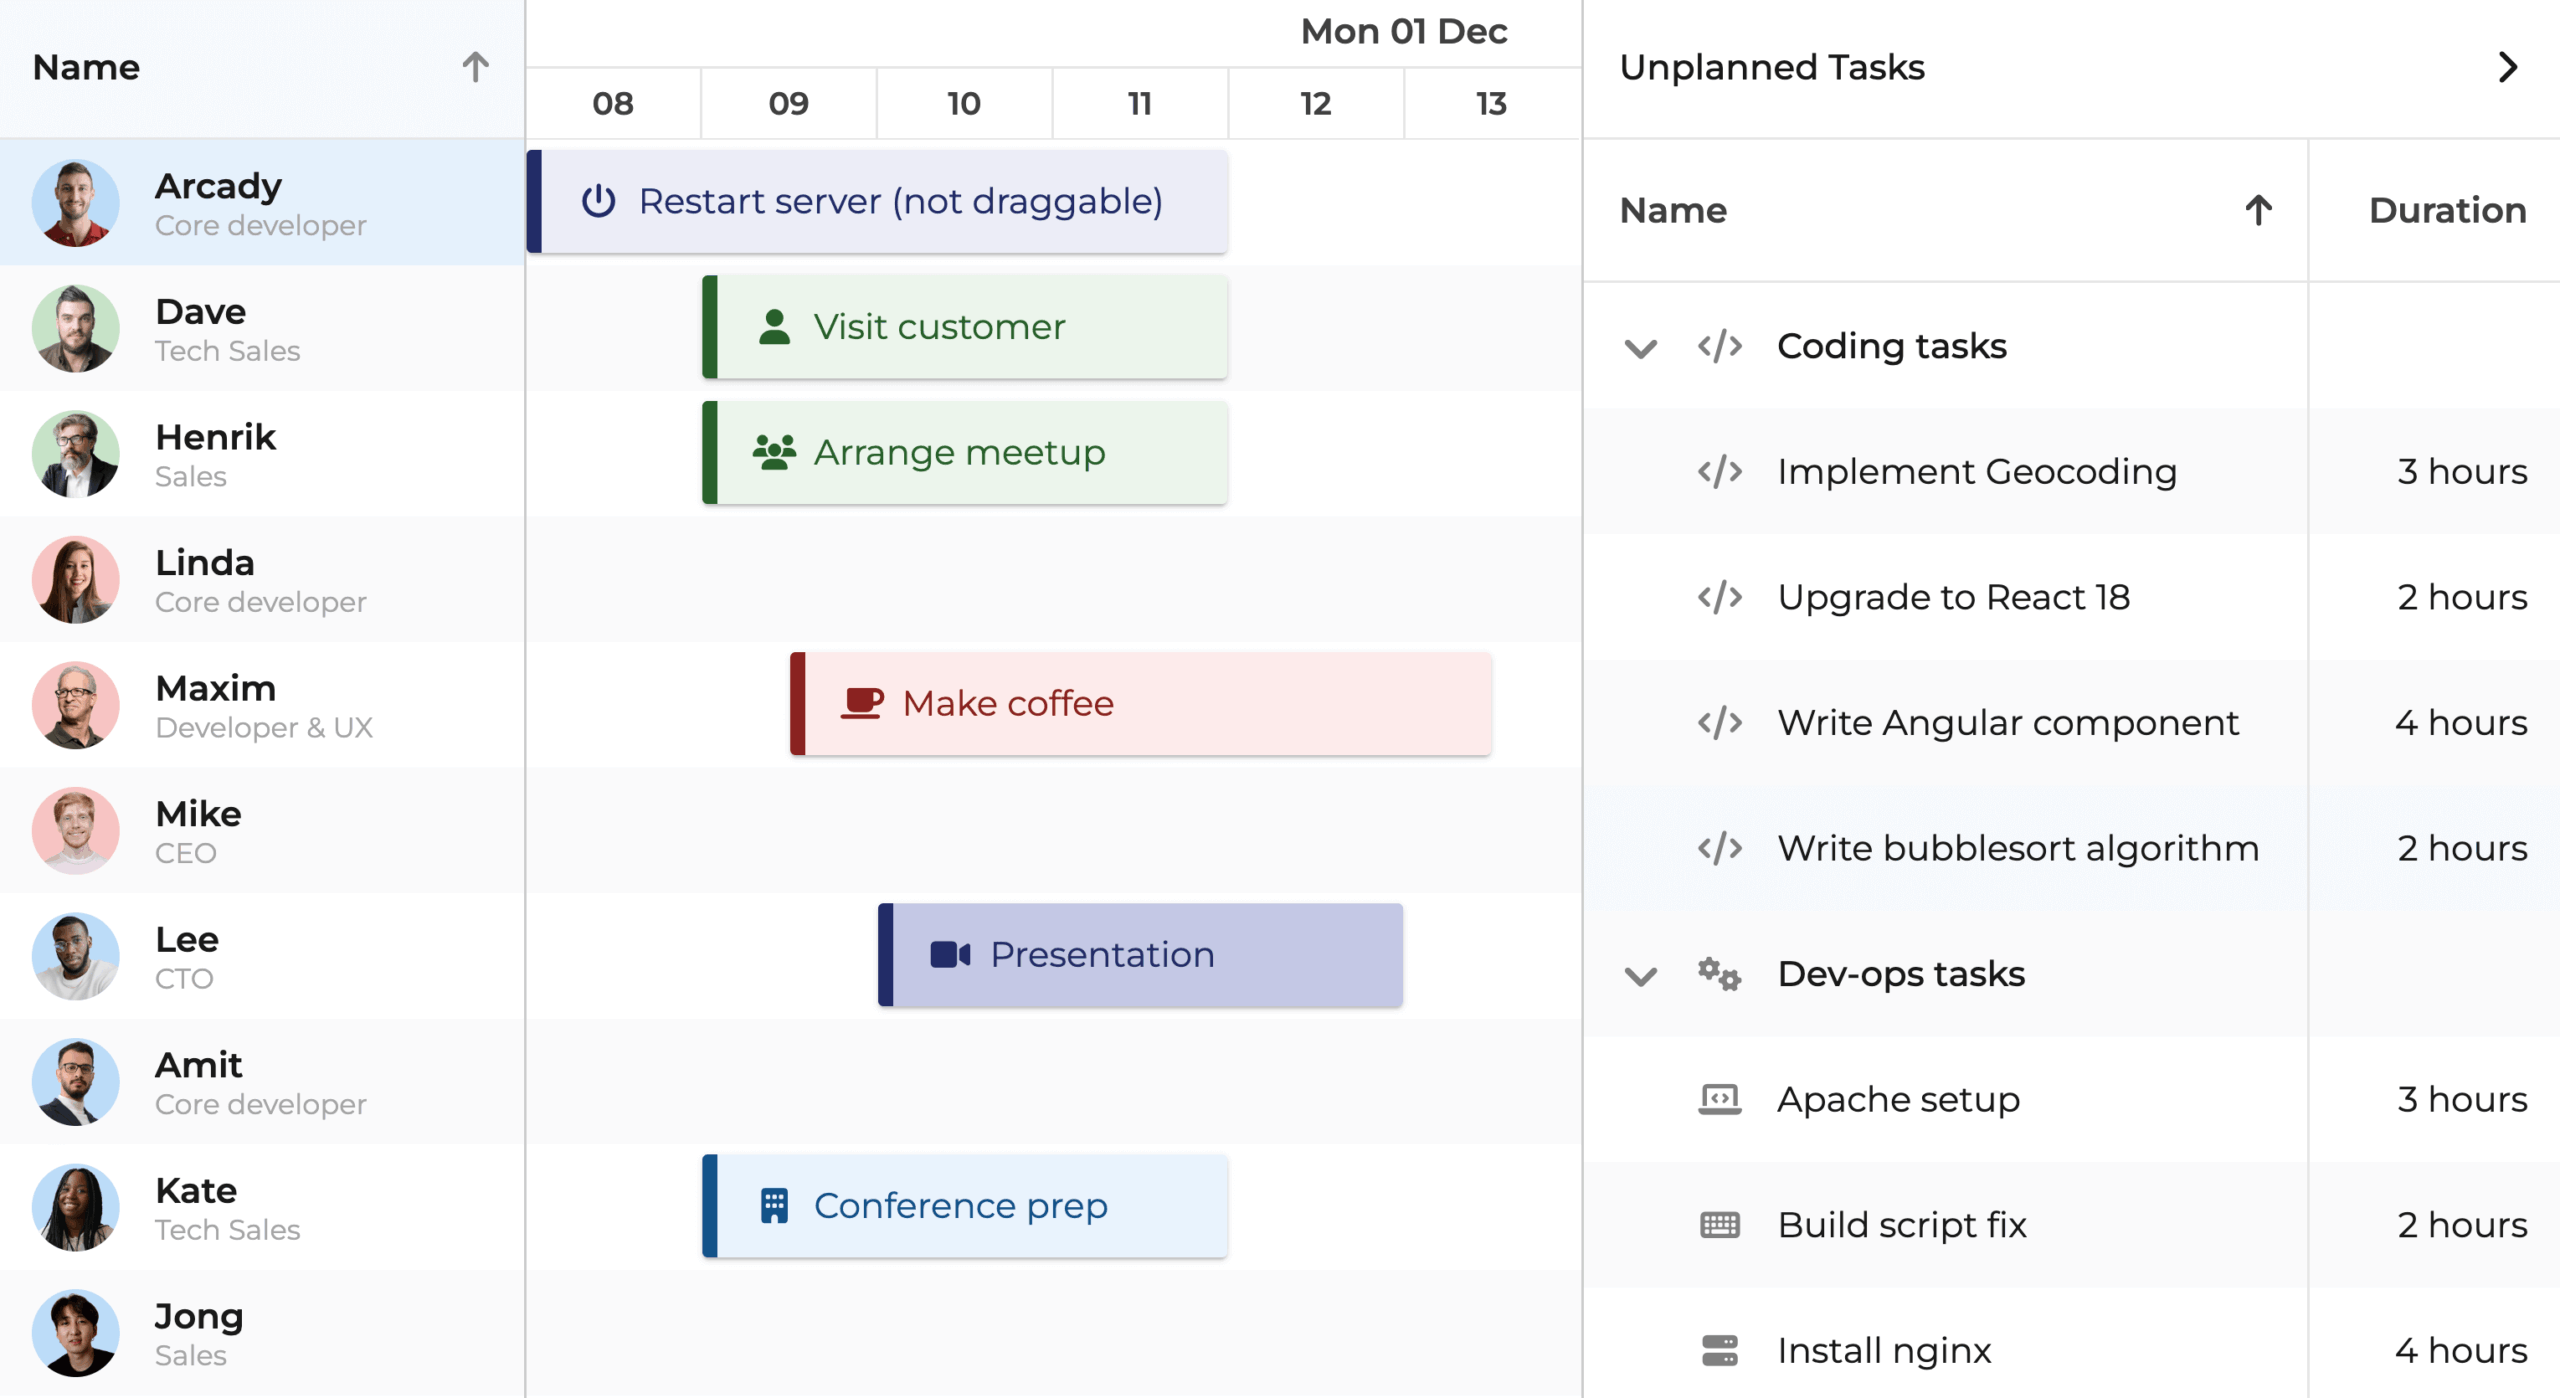
Task: Sort resources by the Name column arrow
Action: 475,67
